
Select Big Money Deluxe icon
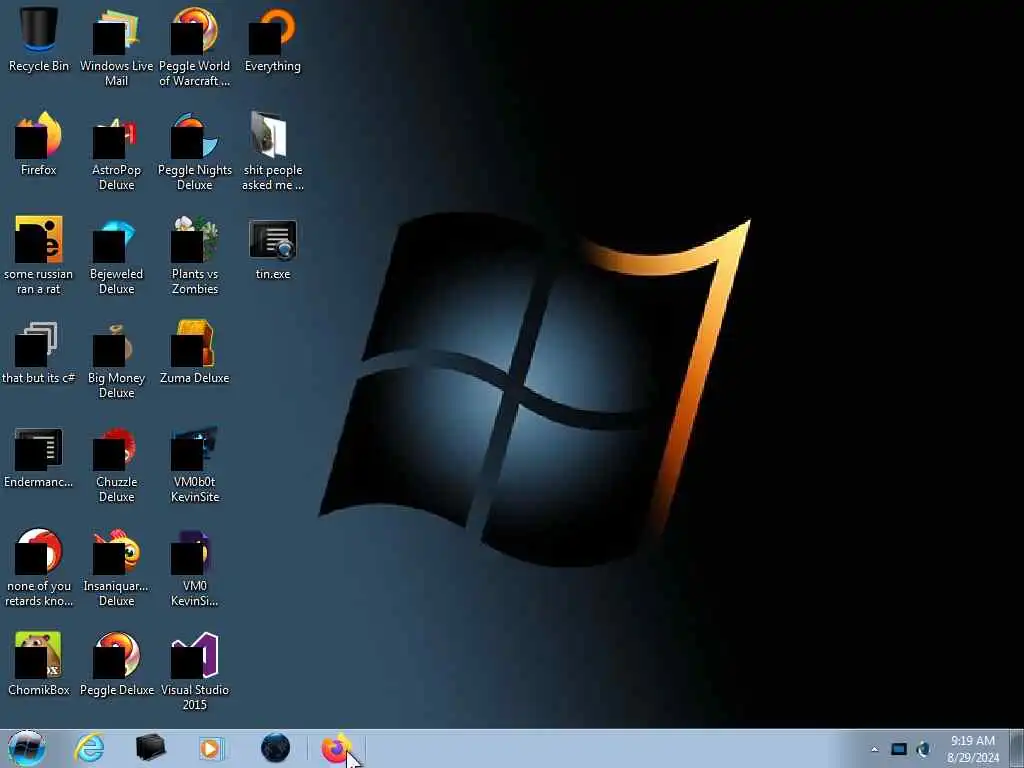tap(116, 359)
